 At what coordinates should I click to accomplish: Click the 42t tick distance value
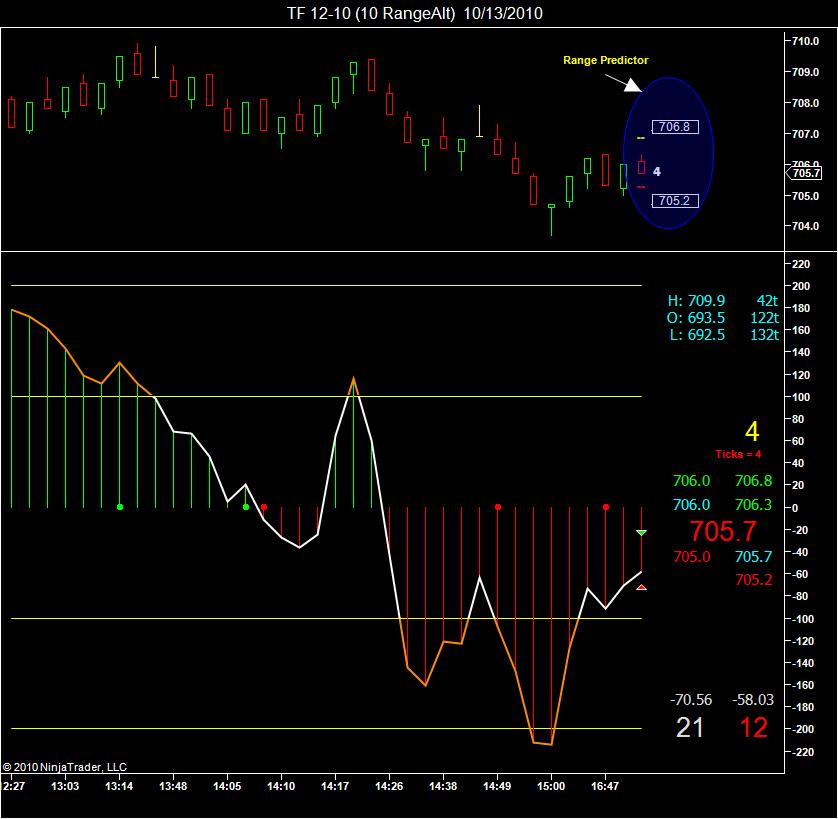pyautogui.click(x=767, y=300)
